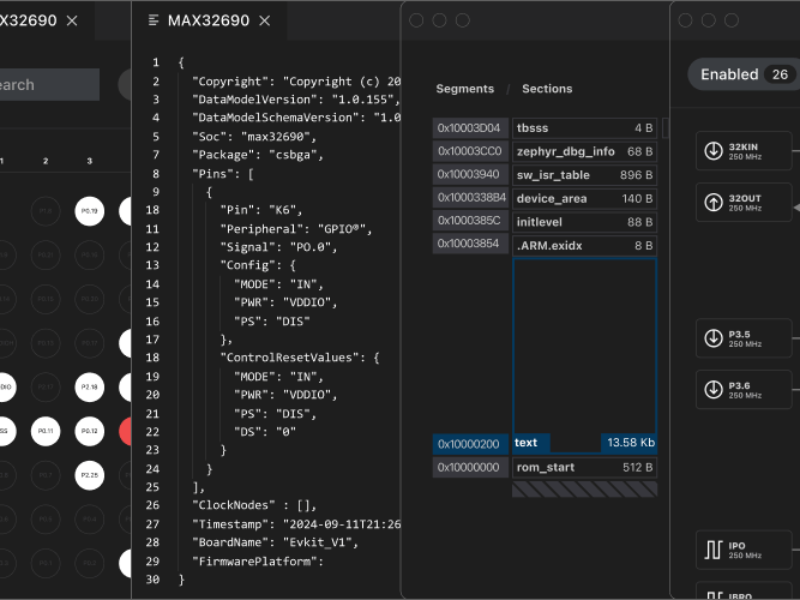Toggle the Enabled filter pill
The height and width of the screenshot is (600, 800).
[x=741, y=74]
